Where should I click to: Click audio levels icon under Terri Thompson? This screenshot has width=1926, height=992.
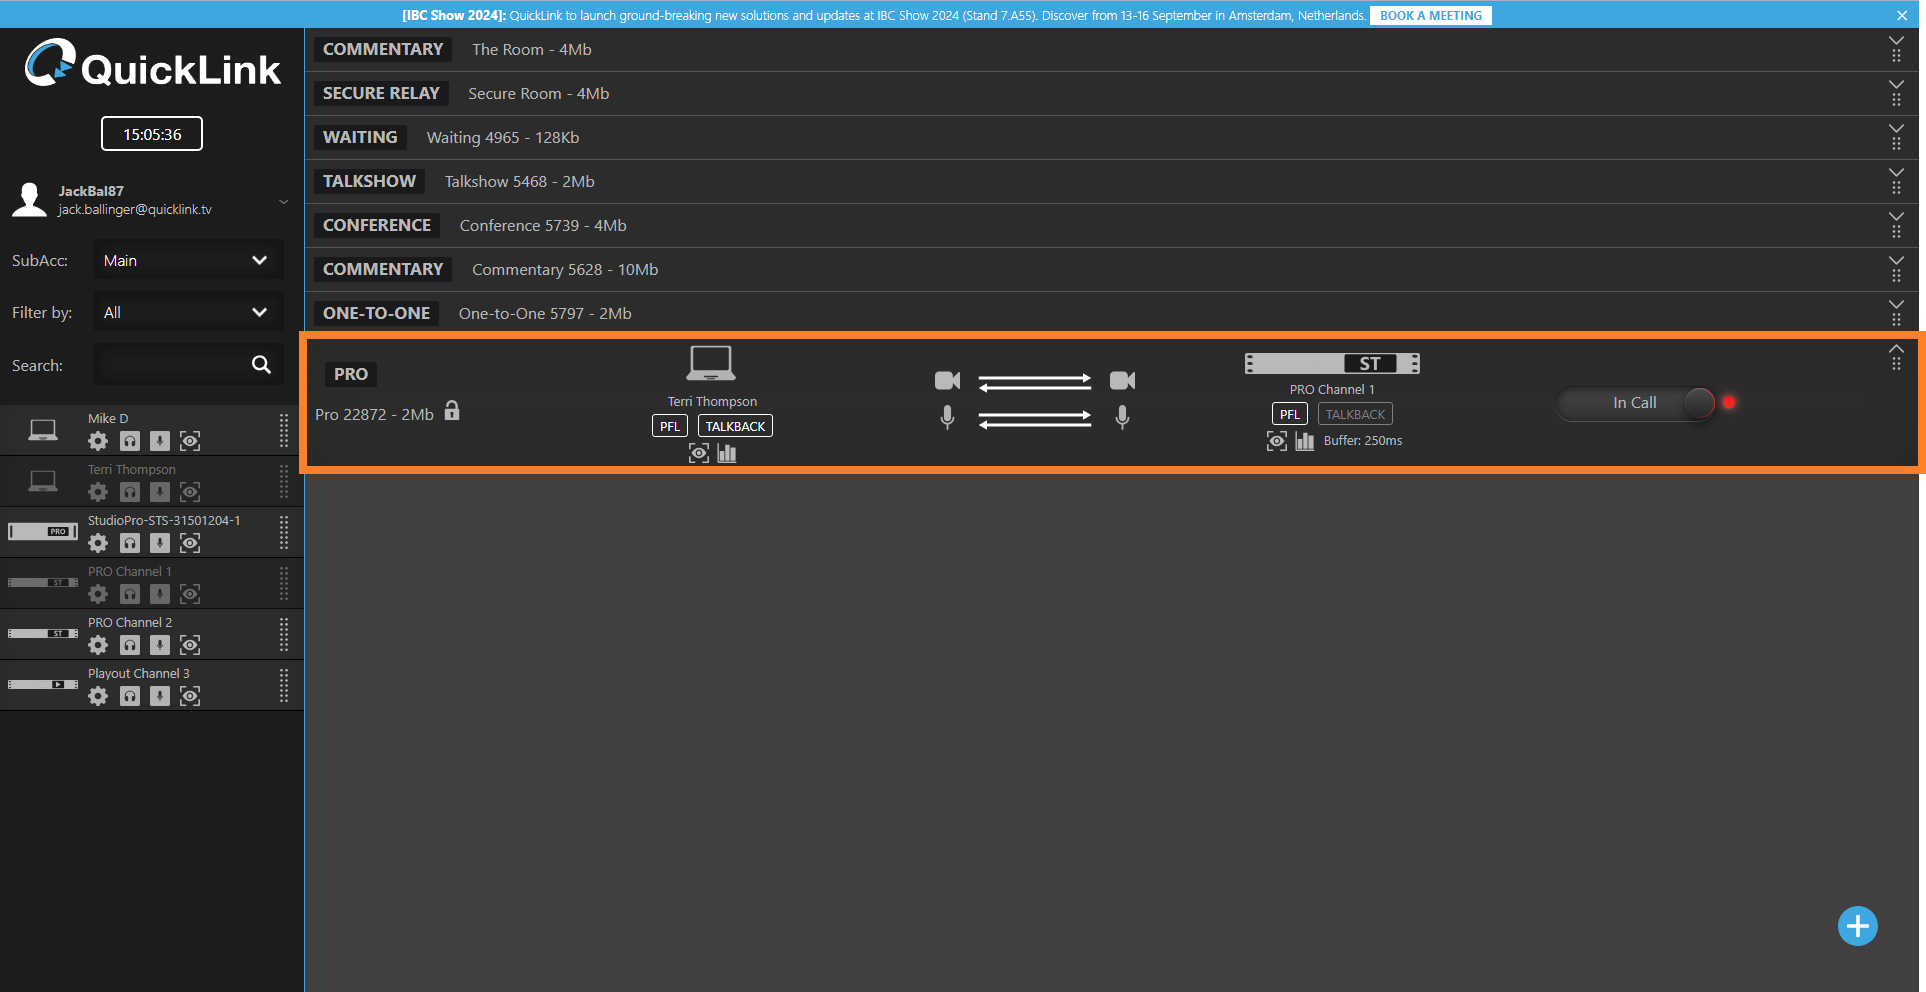(727, 454)
